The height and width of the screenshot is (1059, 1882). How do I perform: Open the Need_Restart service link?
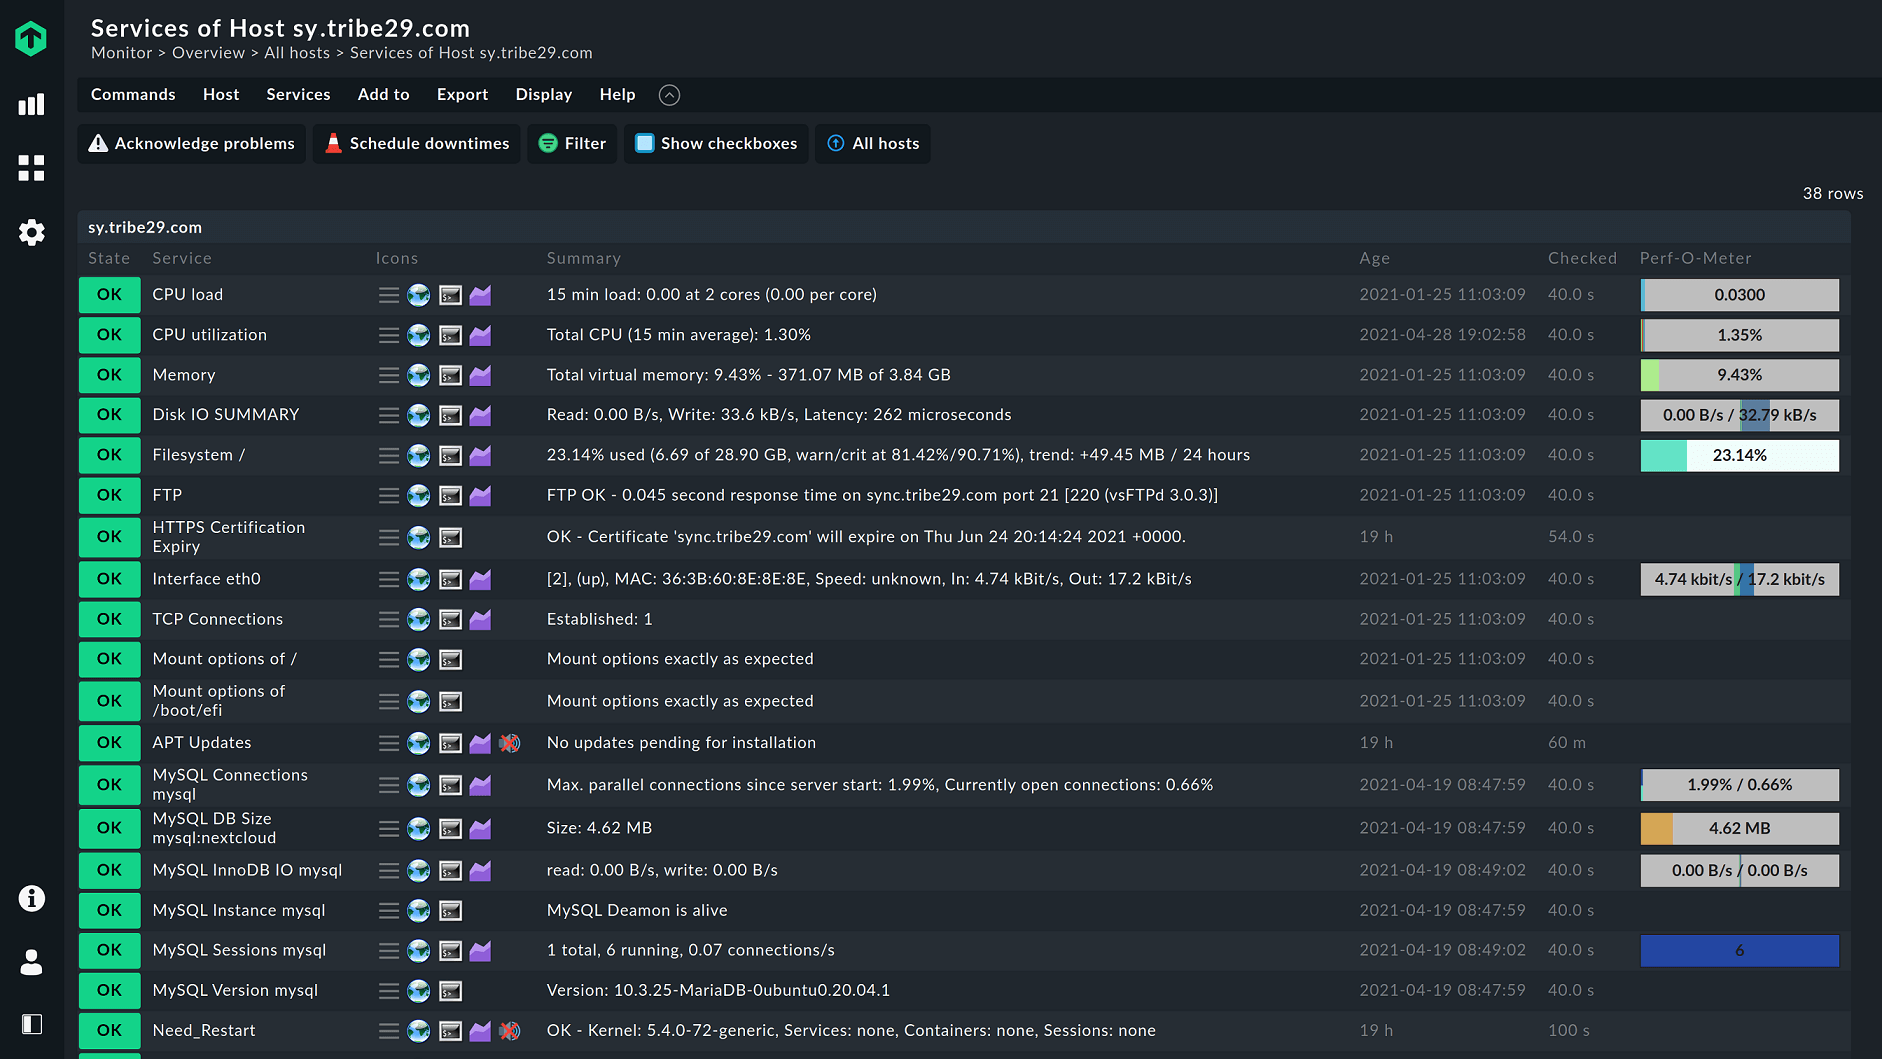[x=204, y=1030]
